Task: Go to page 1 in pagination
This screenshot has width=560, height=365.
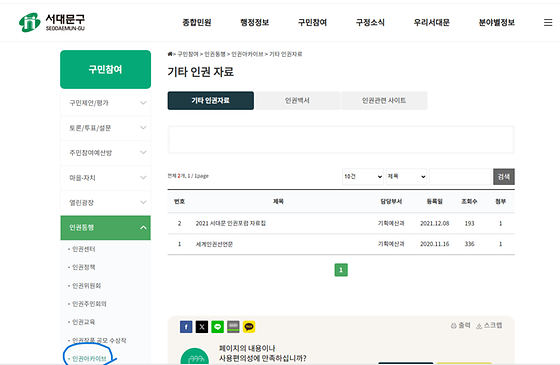Action: click(341, 270)
